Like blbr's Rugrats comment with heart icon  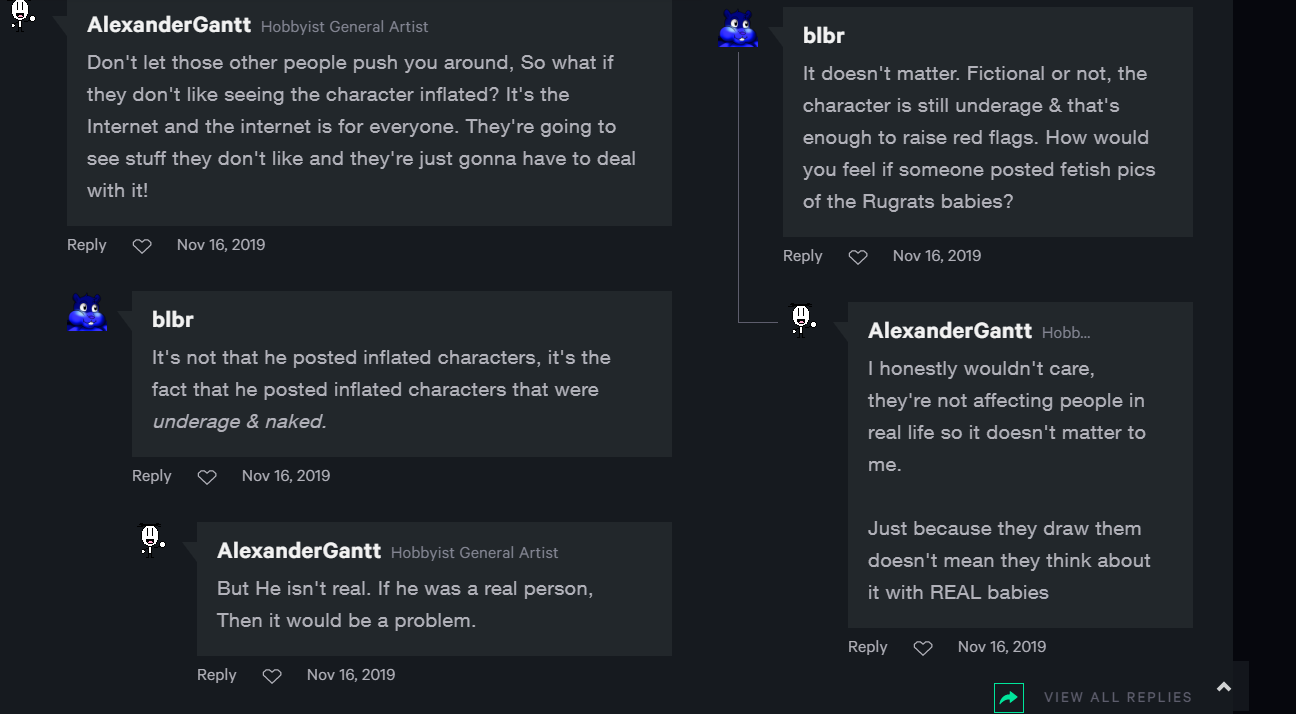point(858,257)
